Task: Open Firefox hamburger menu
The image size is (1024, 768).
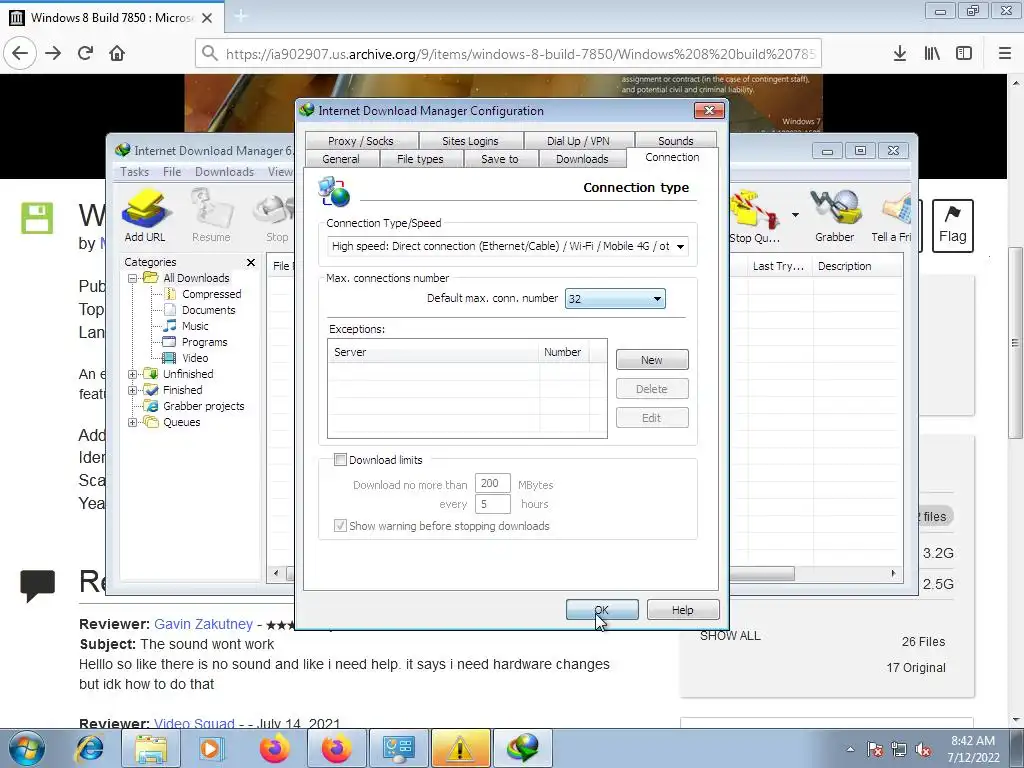Action: pyautogui.click(x=1005, y=53)
